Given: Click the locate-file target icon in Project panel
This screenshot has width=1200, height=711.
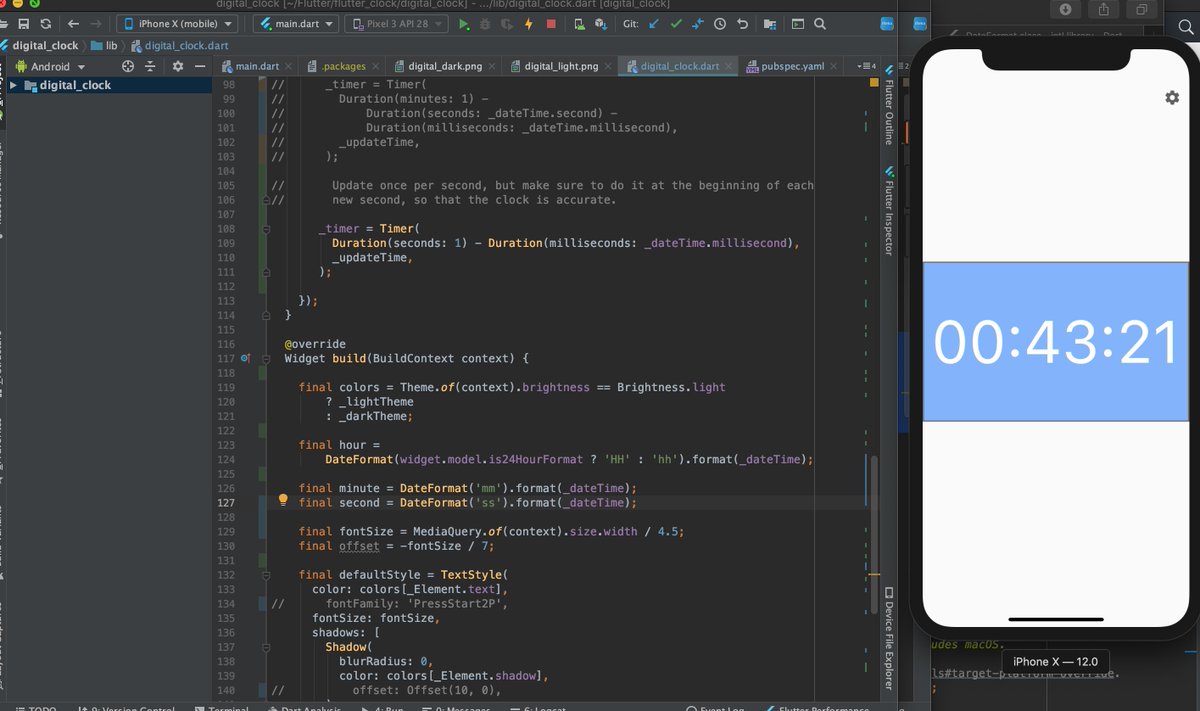Looking at the screenshot, I should pyautogui.click(x=128, y=66).
